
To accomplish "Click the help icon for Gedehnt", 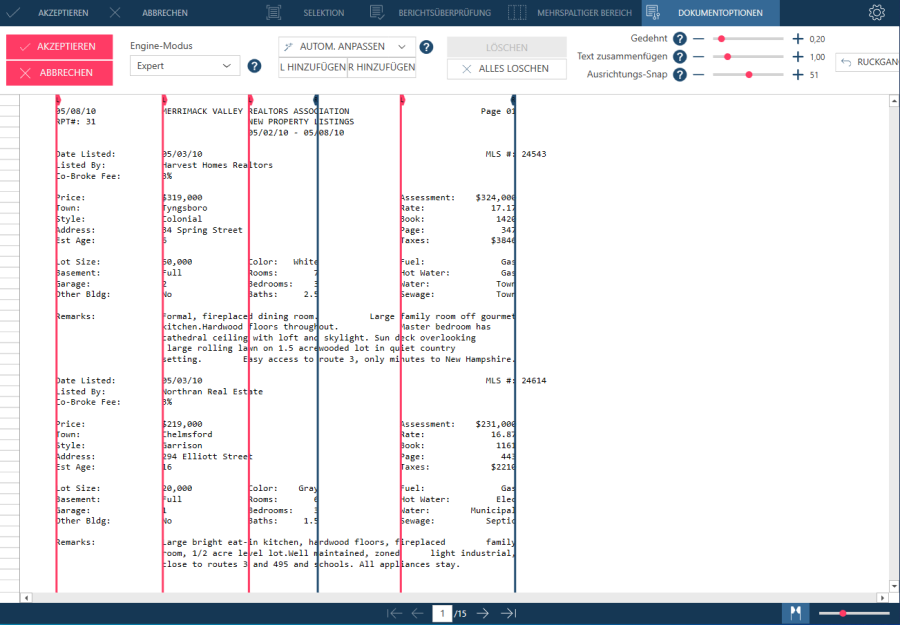I will tap(679, 38).
